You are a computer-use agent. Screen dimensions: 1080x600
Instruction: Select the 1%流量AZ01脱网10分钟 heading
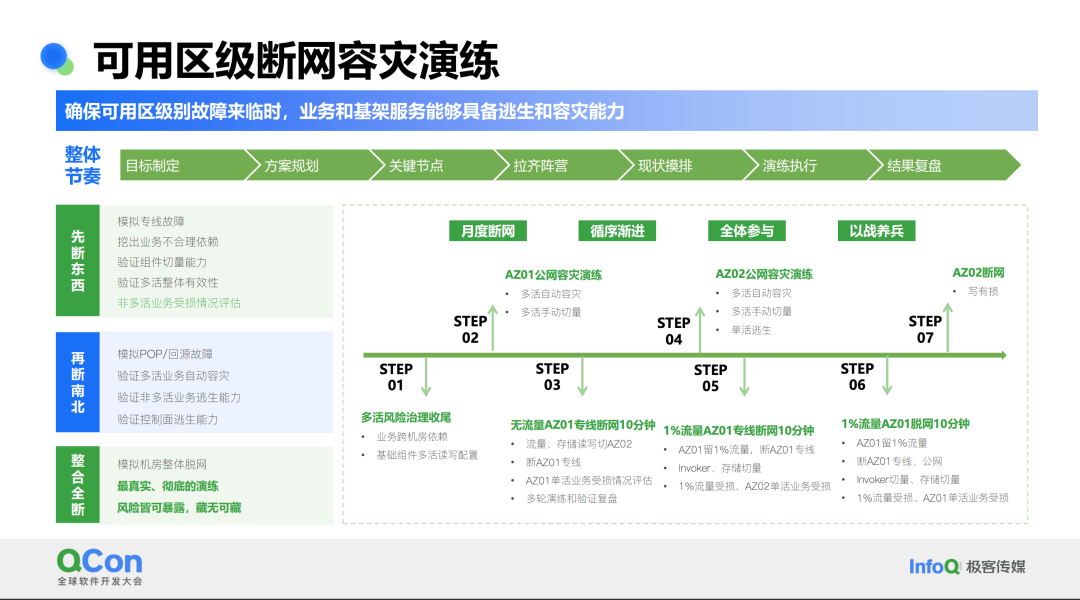point(905,424)
